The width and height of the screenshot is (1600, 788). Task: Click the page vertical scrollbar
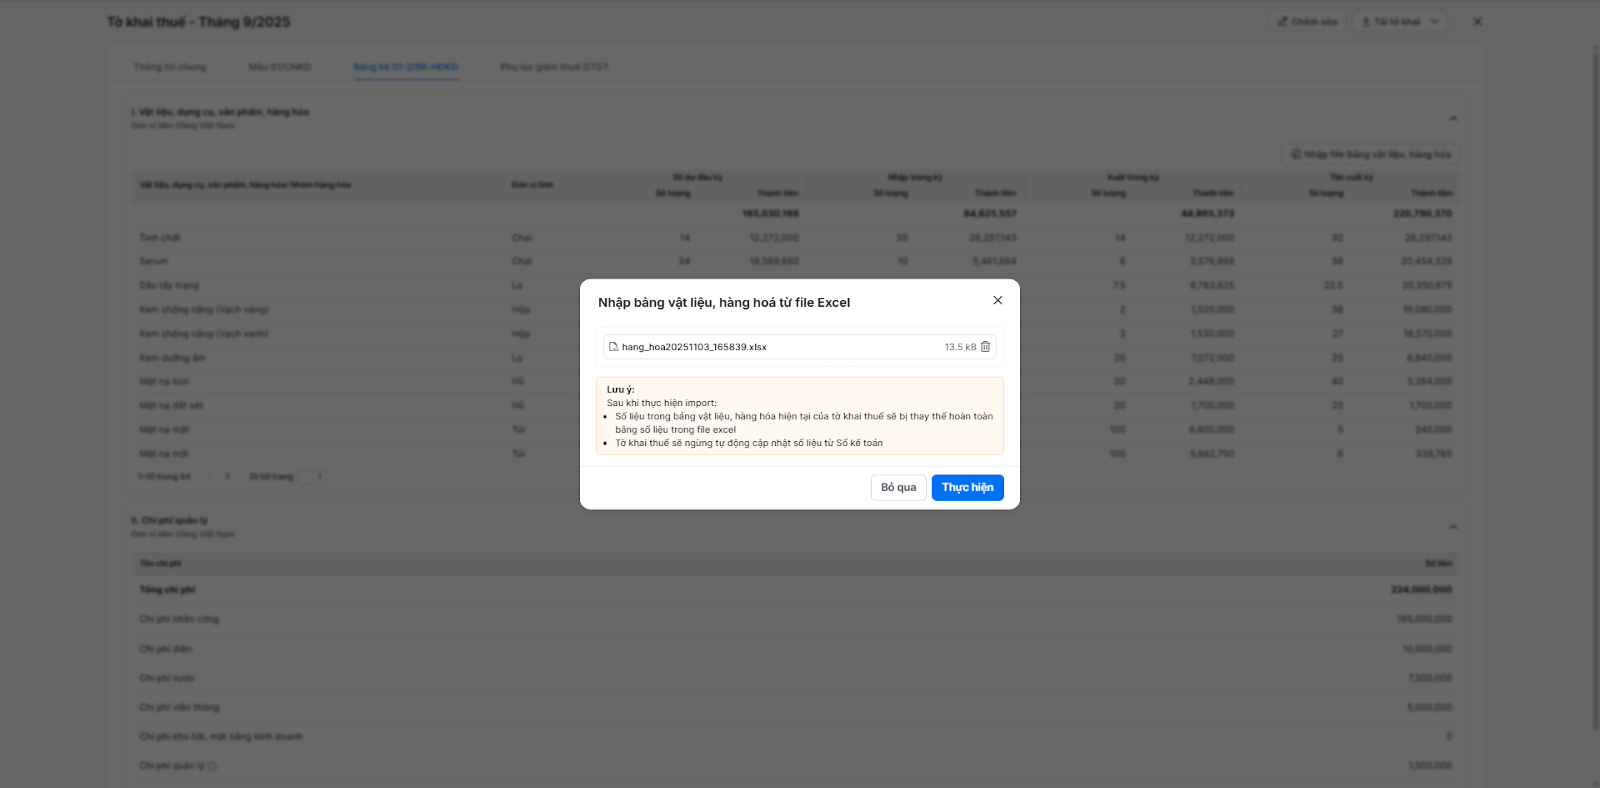[x=1595, y=400]
